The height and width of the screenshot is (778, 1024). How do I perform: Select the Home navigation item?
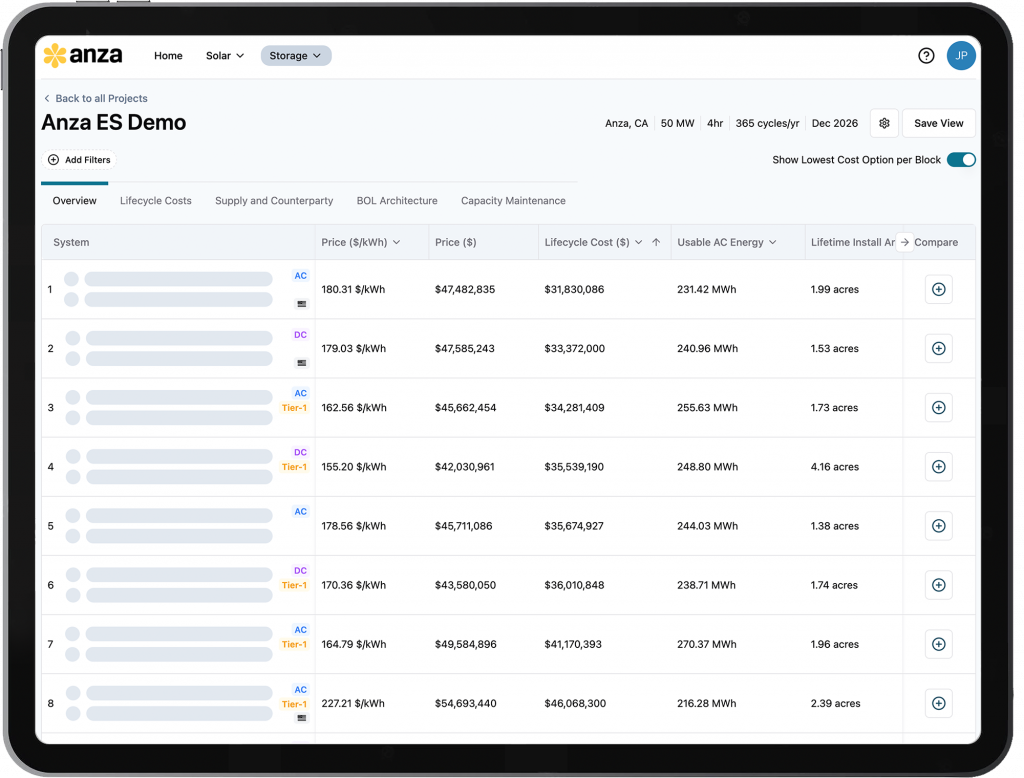click(x=168, y=56)
